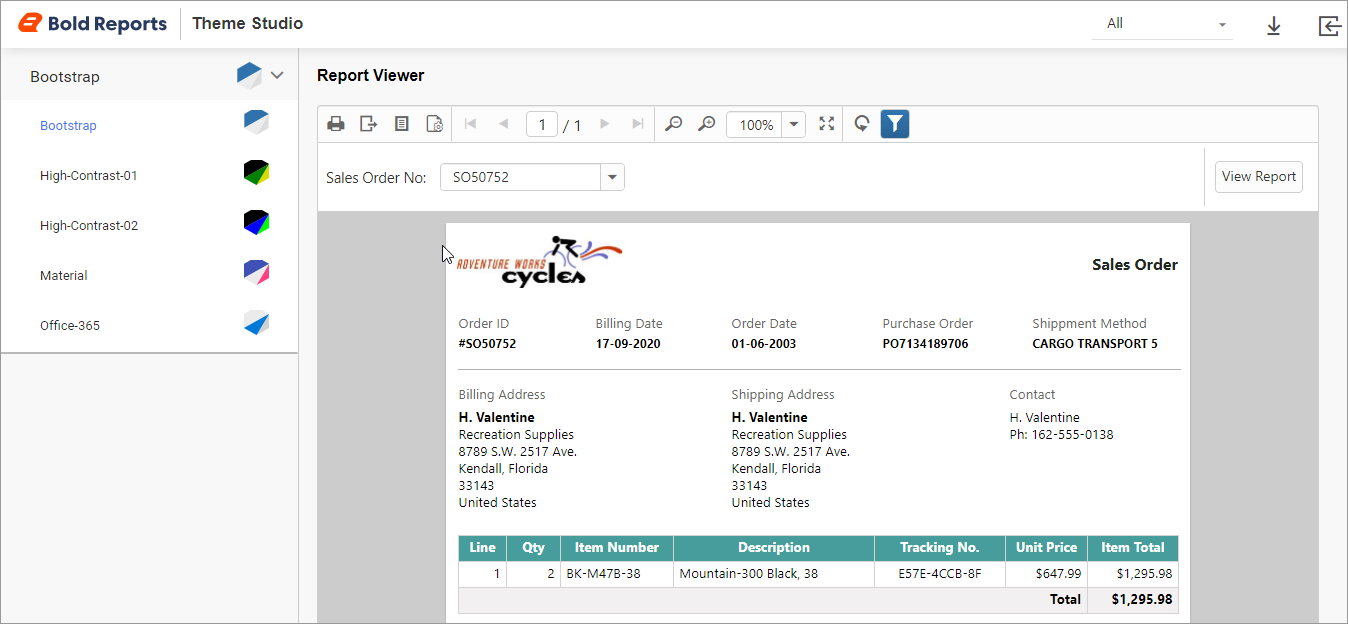Click the E57E-4CCB-8F tracking cell
Viewport: 1348px width, 624px height.
coord(940,574)
